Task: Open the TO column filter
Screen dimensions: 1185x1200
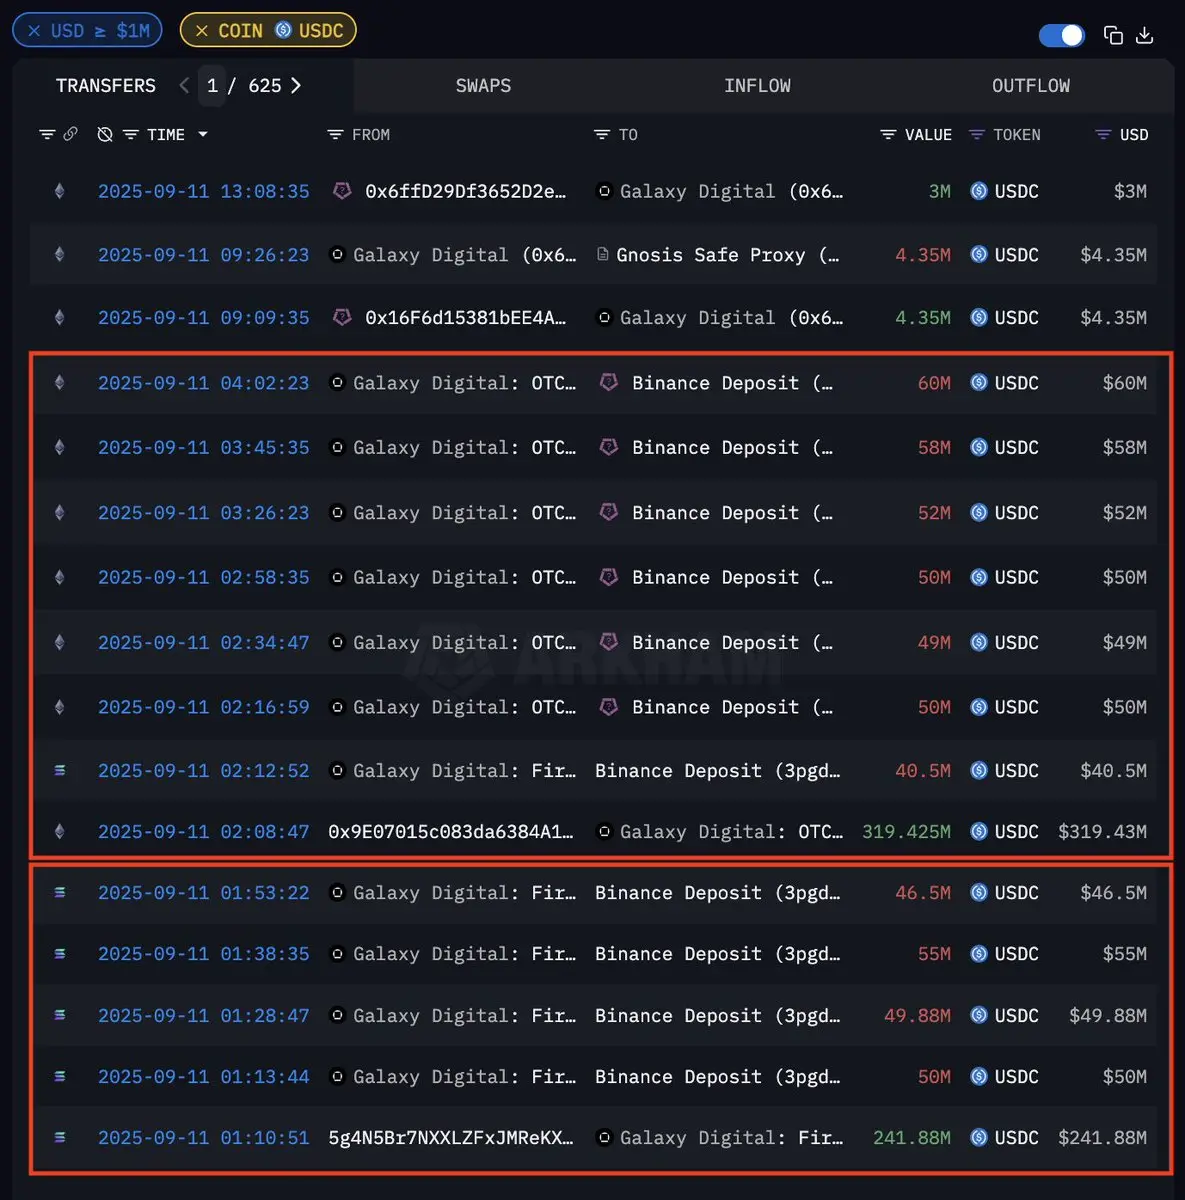Action: click(x=601, y=134)
